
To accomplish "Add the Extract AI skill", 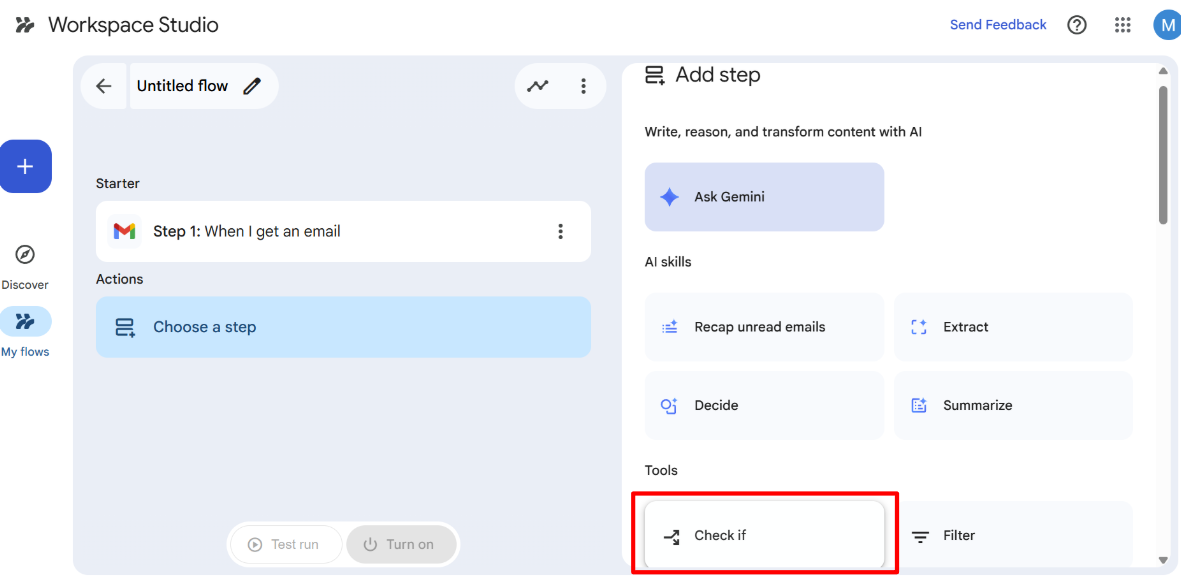I will 1013,327.
